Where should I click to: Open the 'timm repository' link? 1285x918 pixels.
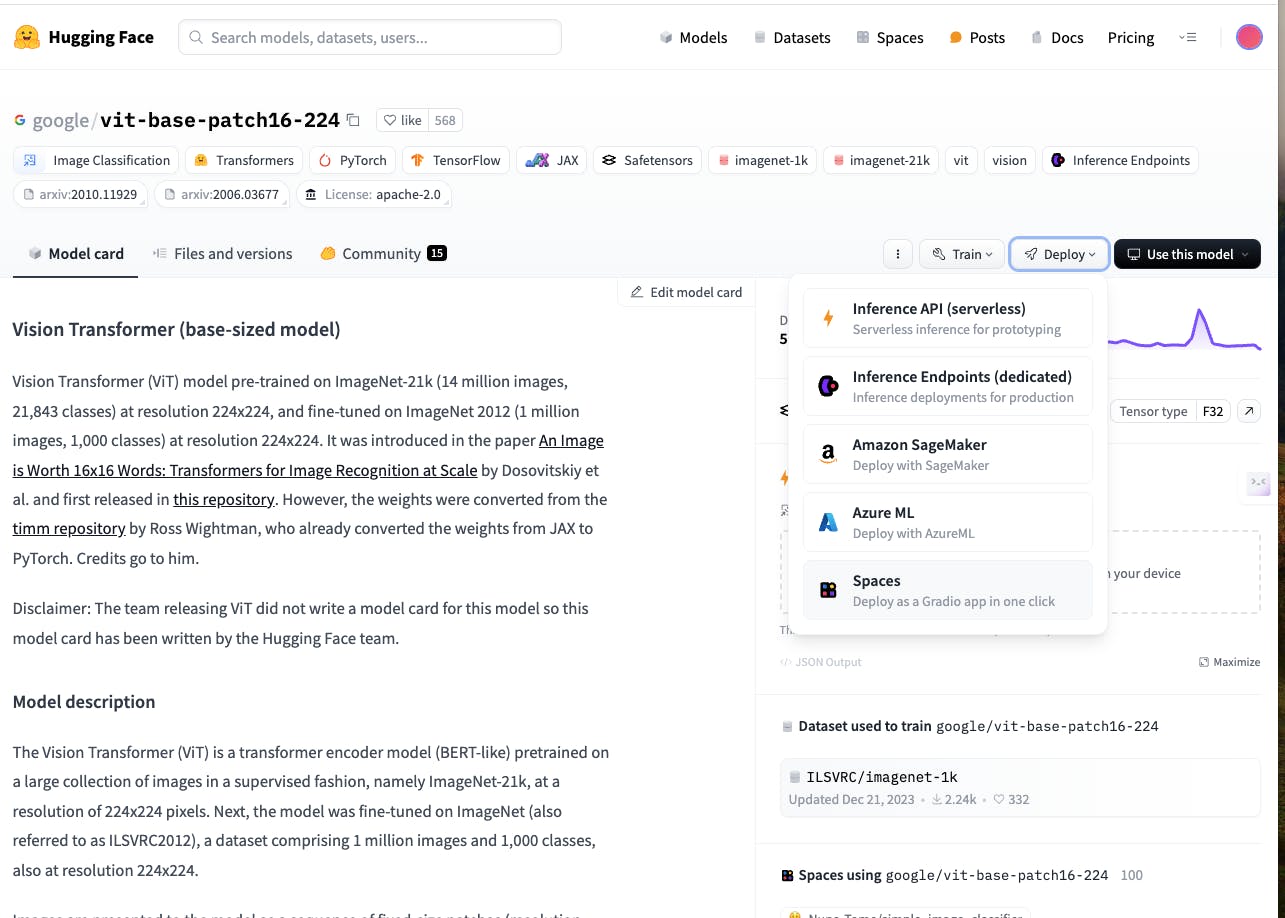(x=69, y=528)
